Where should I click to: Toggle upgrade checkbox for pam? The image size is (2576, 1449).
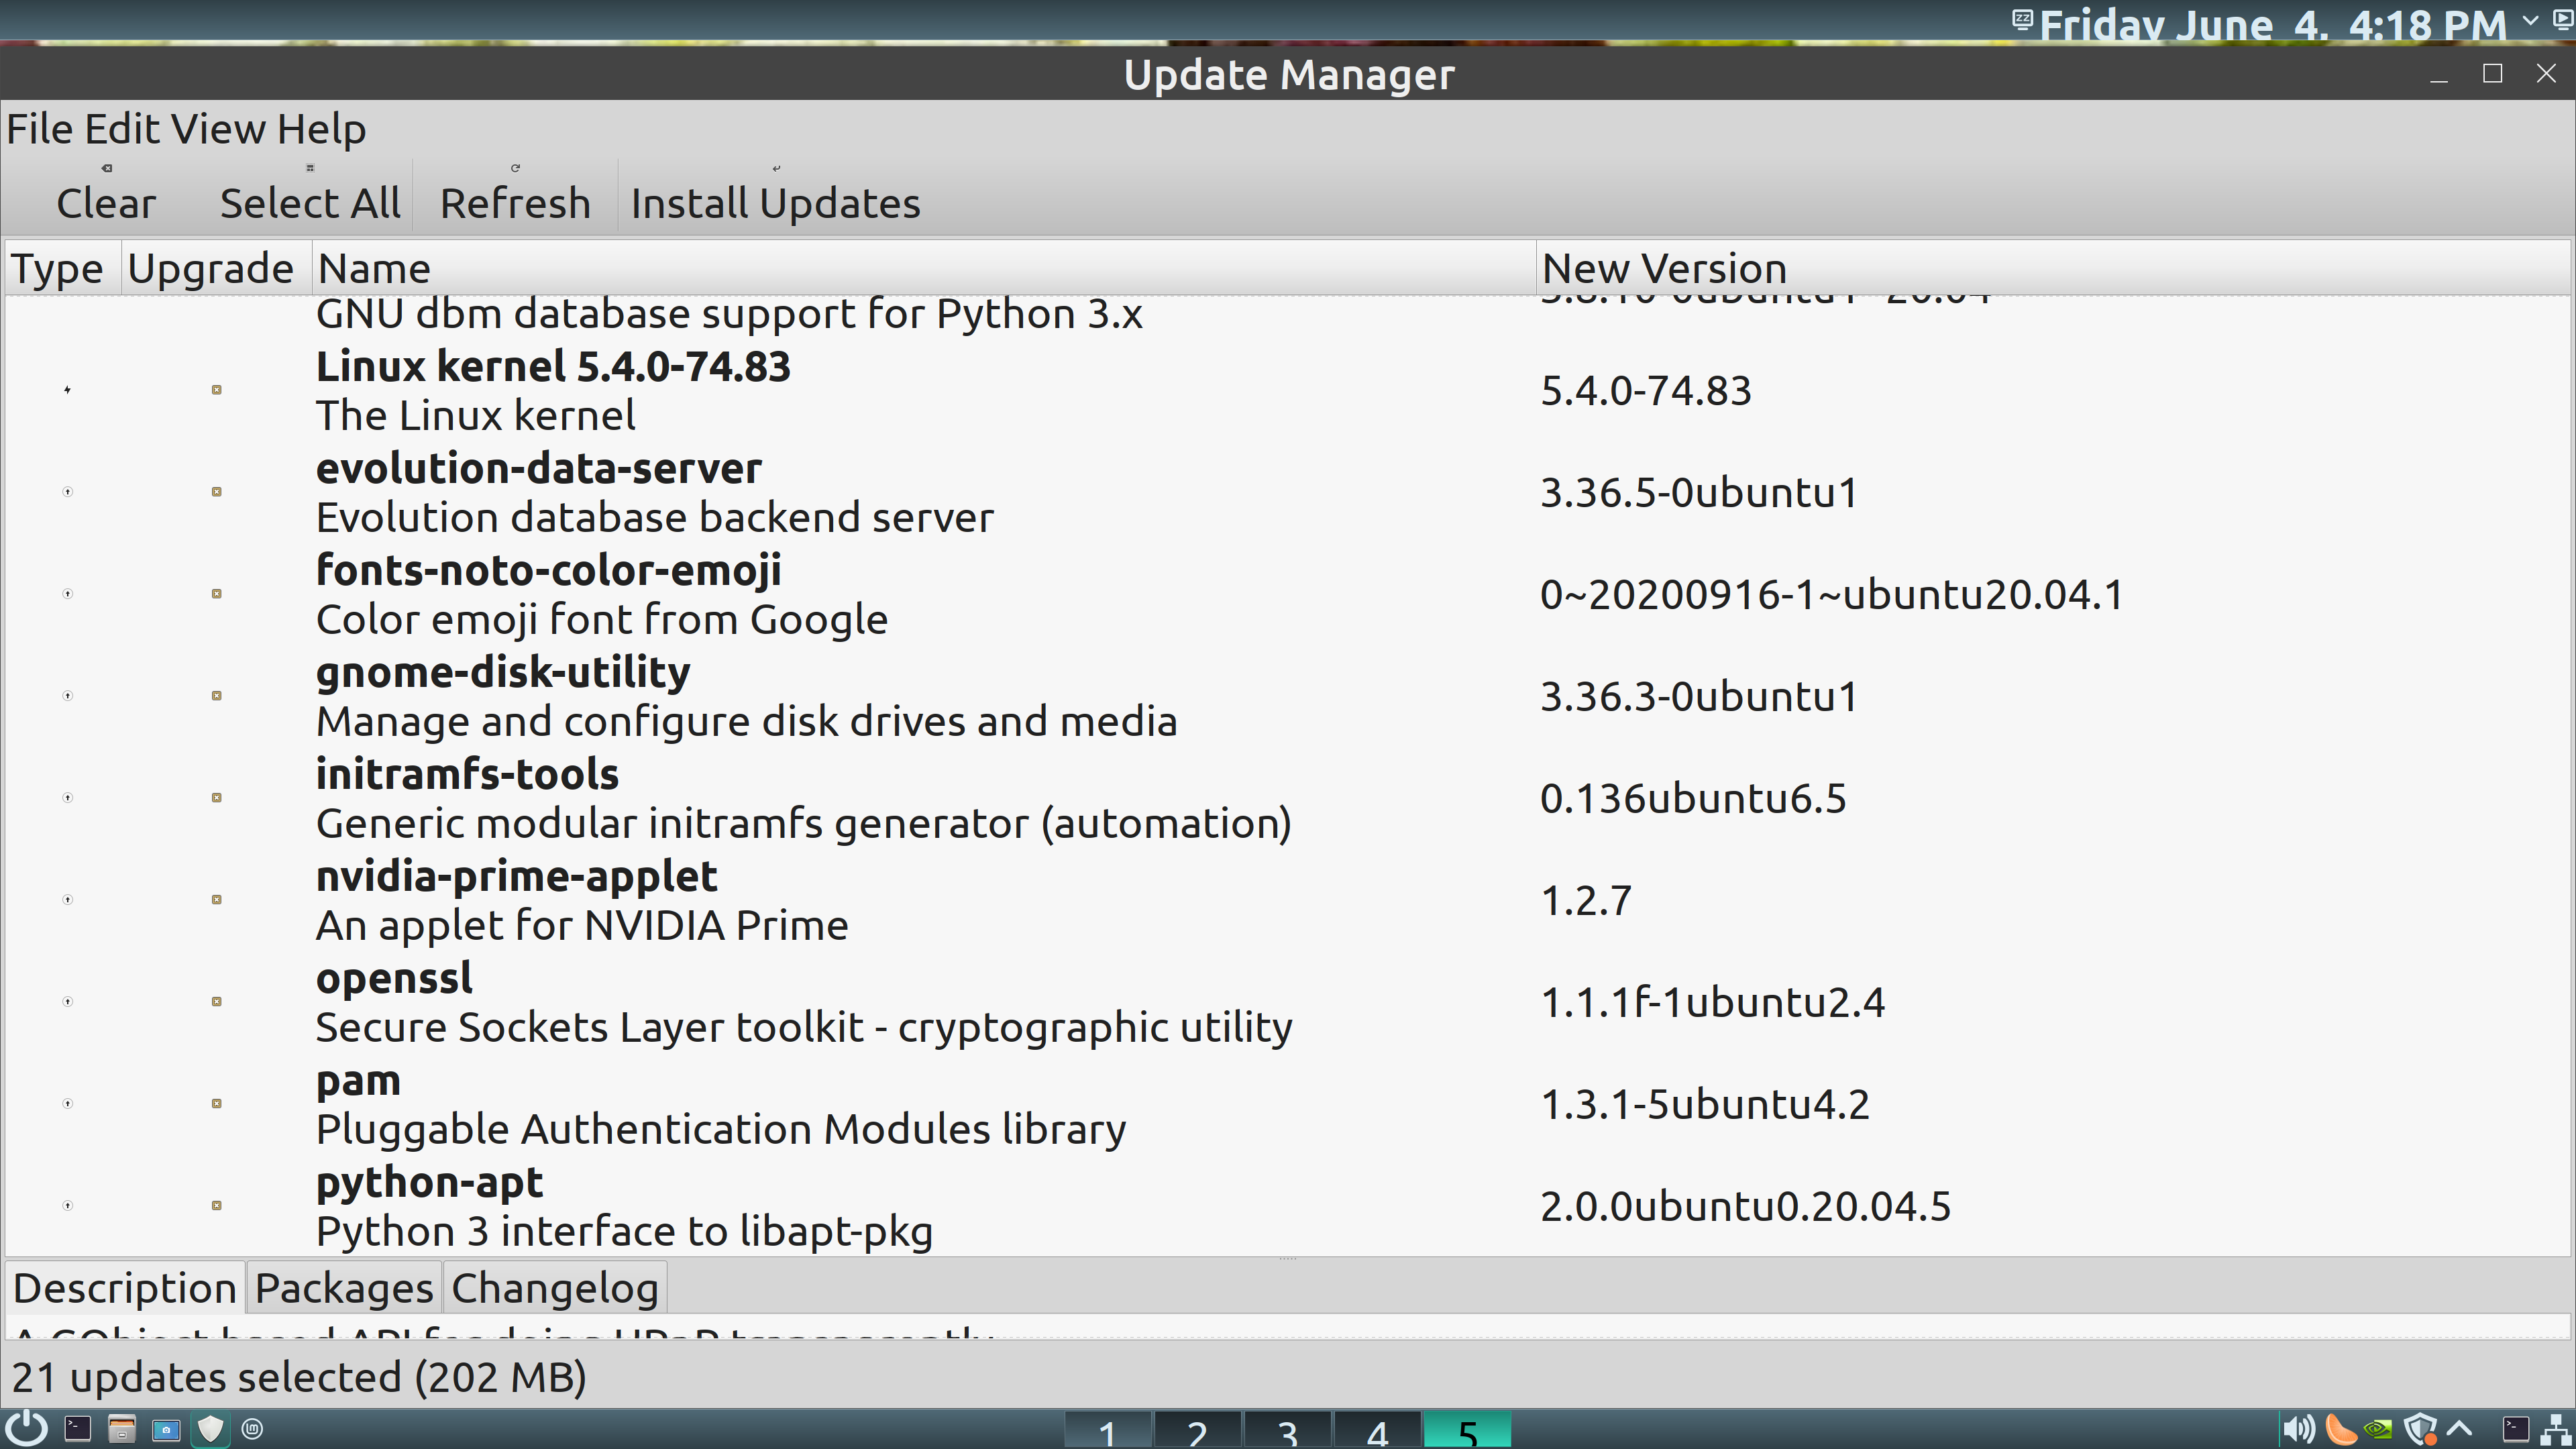(x=216, y=1104)
